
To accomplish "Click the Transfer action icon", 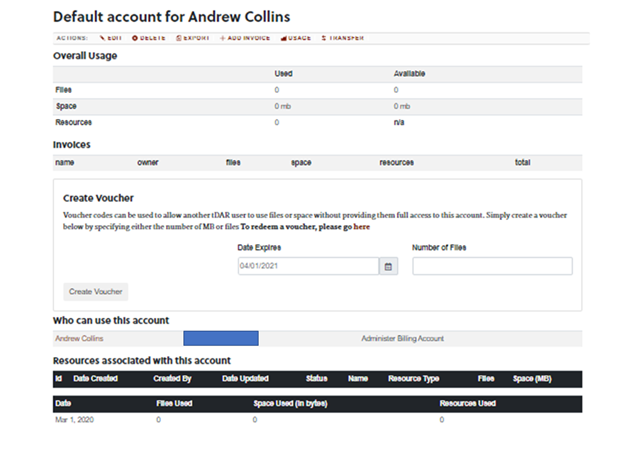I will [343, 38].
